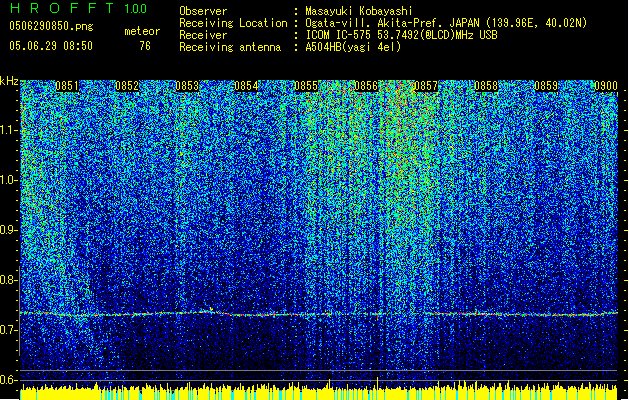The image size is (629, 400).
Task: Select the 0.9 kHz axis label
Action: click(x=9, y=230)
